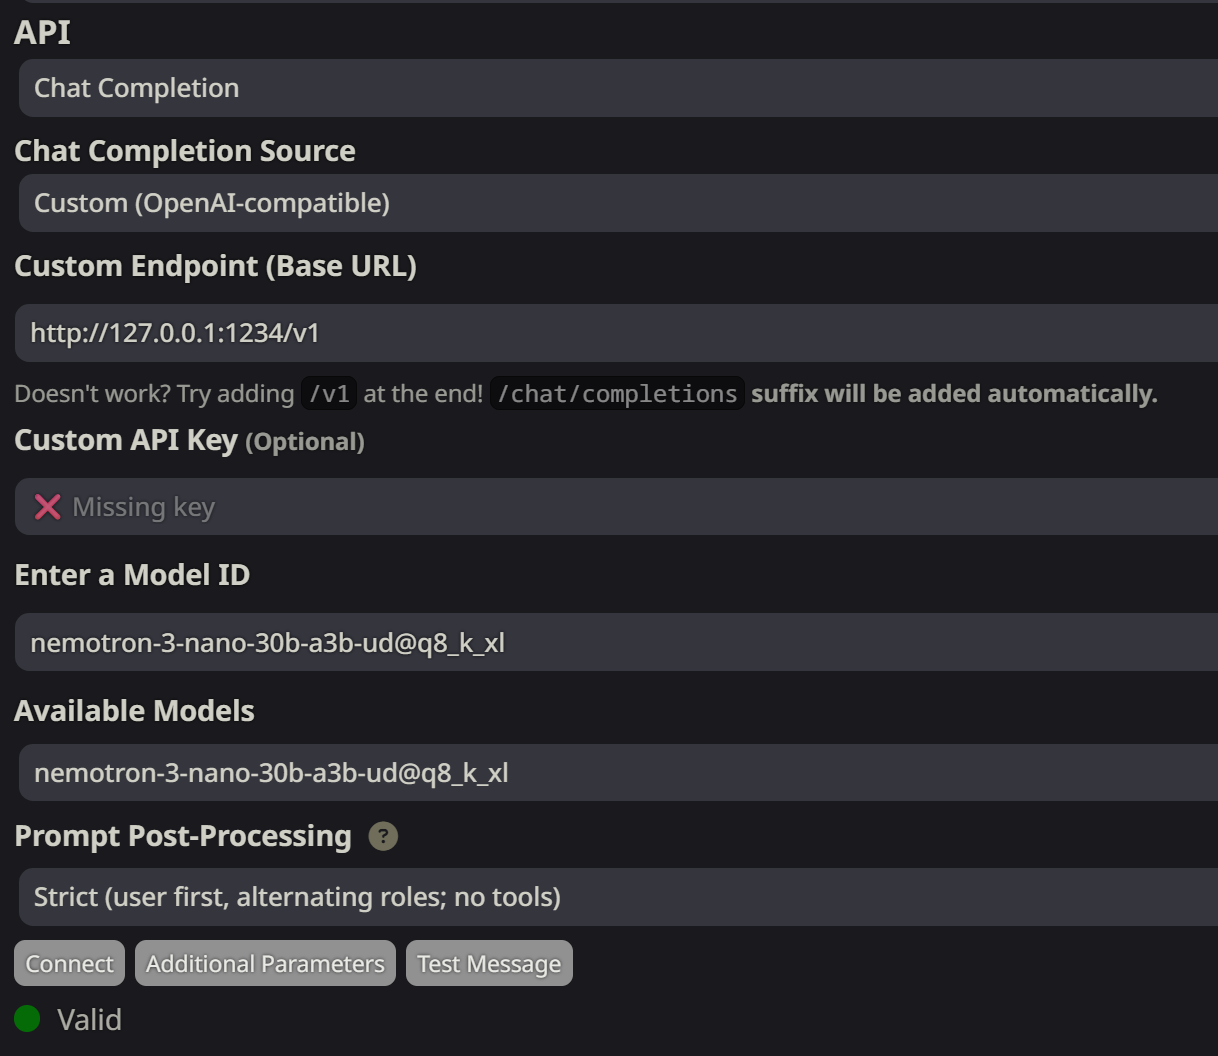Click the green Valid status dot
The height and width of the screenshot is (1056, 1218).
[x=27, y=1019]
